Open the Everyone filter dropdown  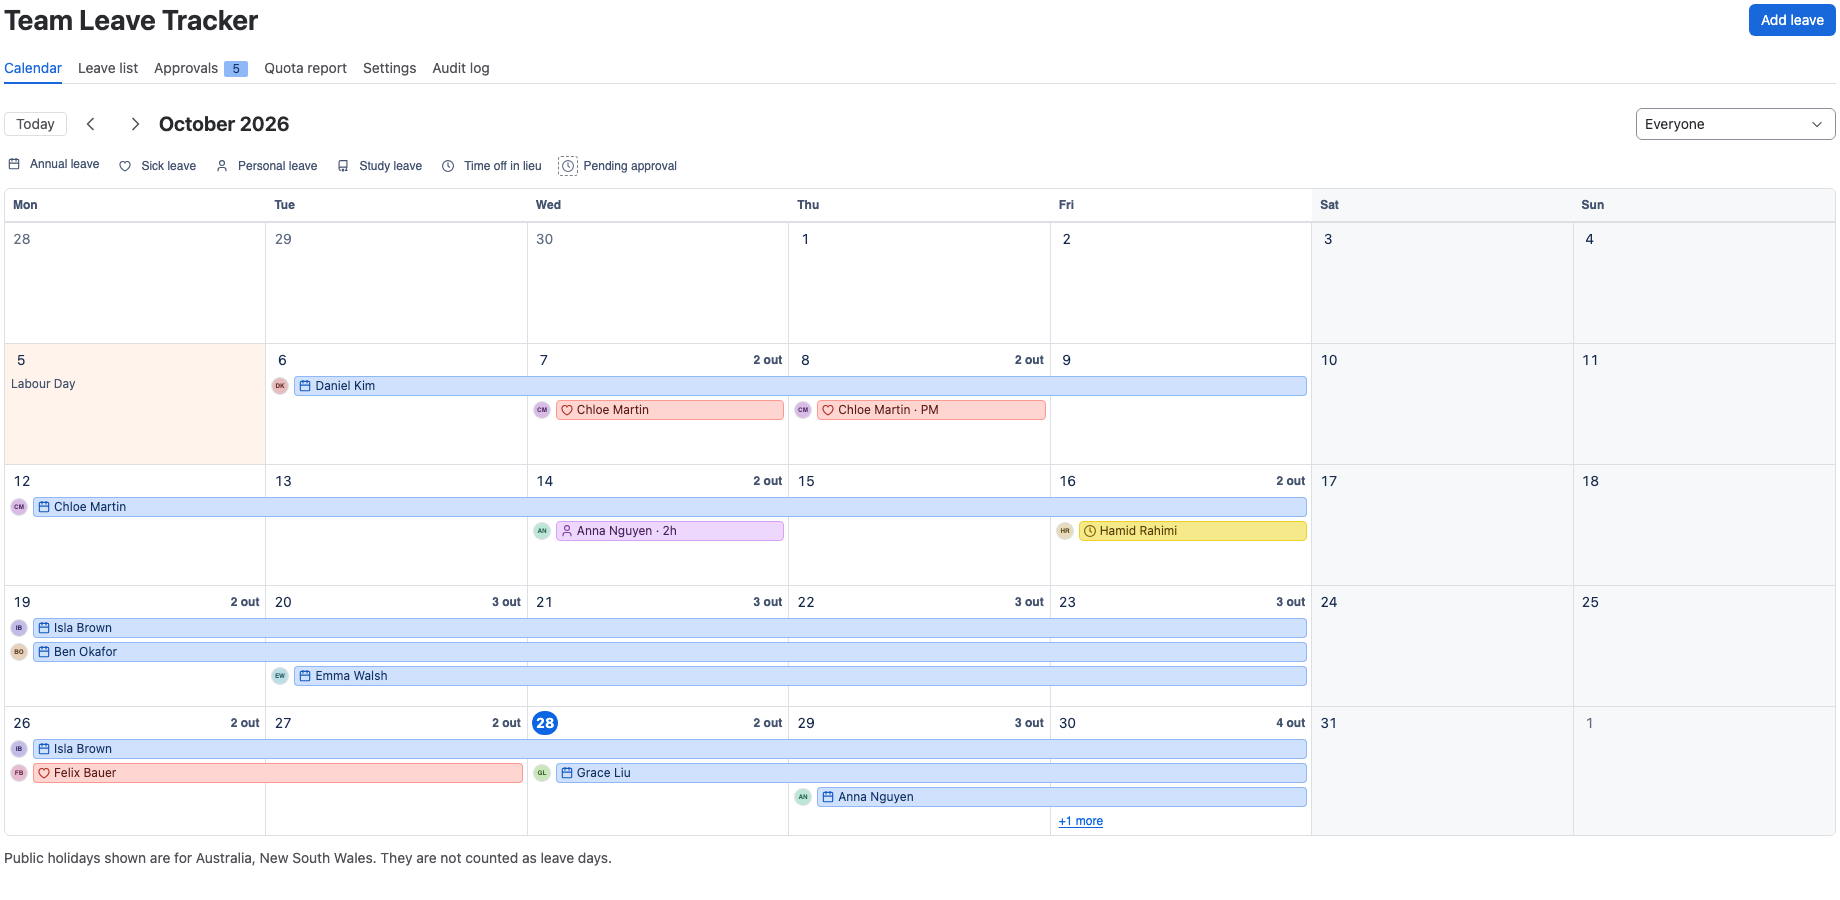(x=1735, y=124)
